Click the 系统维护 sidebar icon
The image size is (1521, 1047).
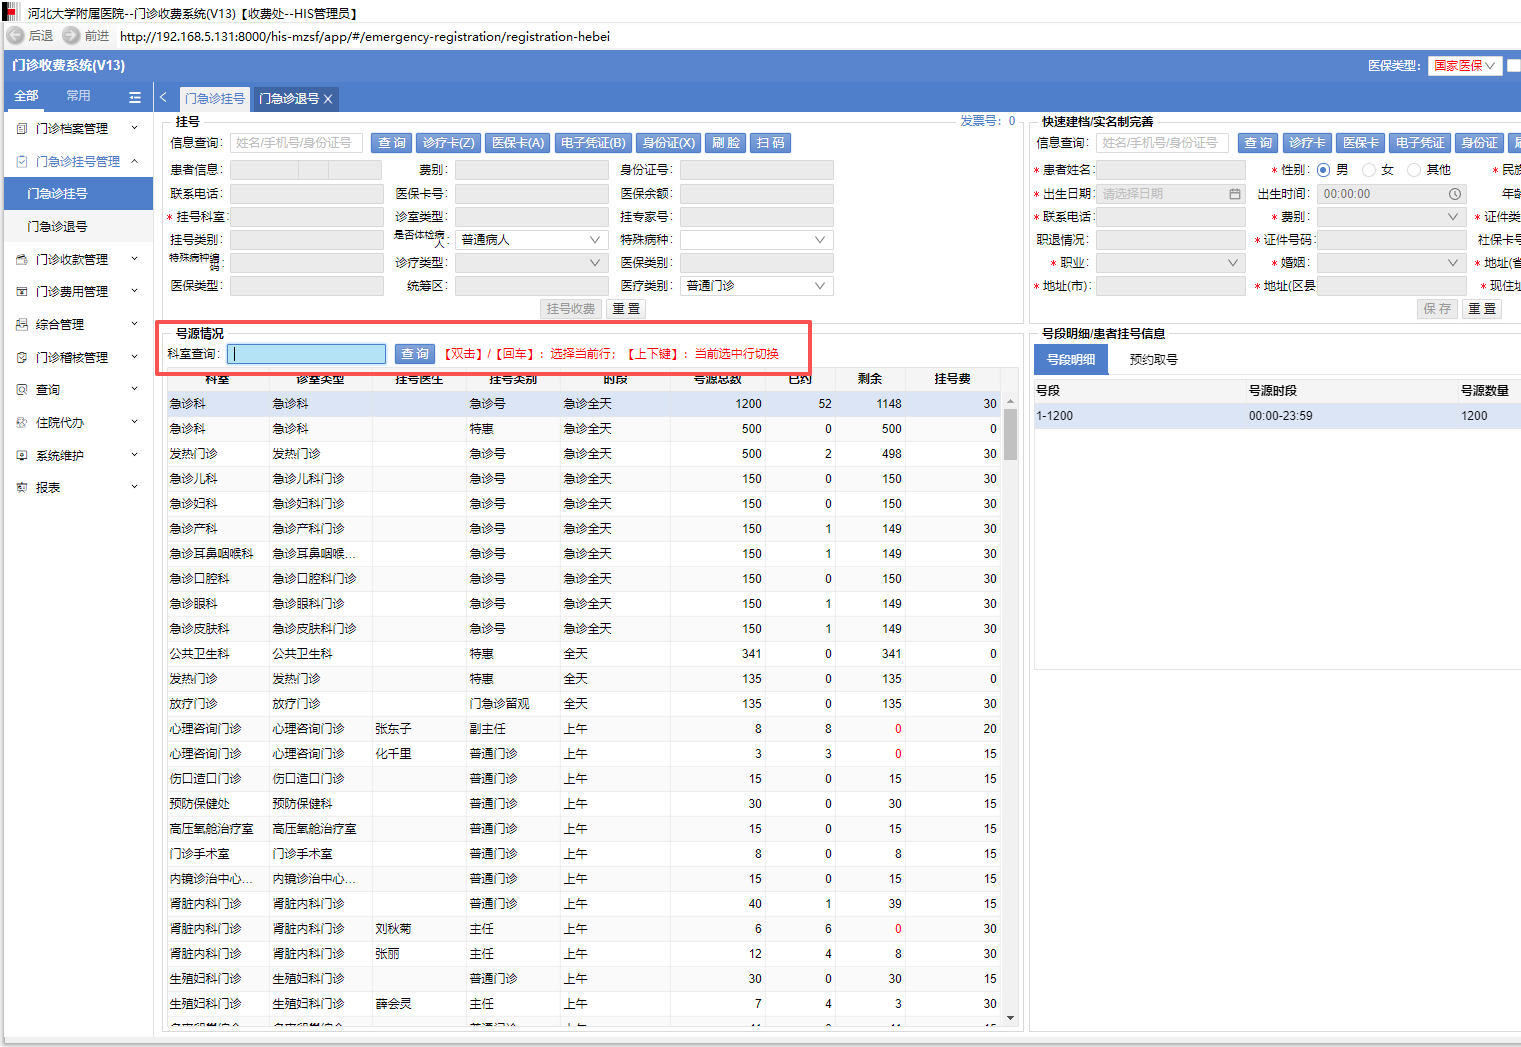point(22,456)
